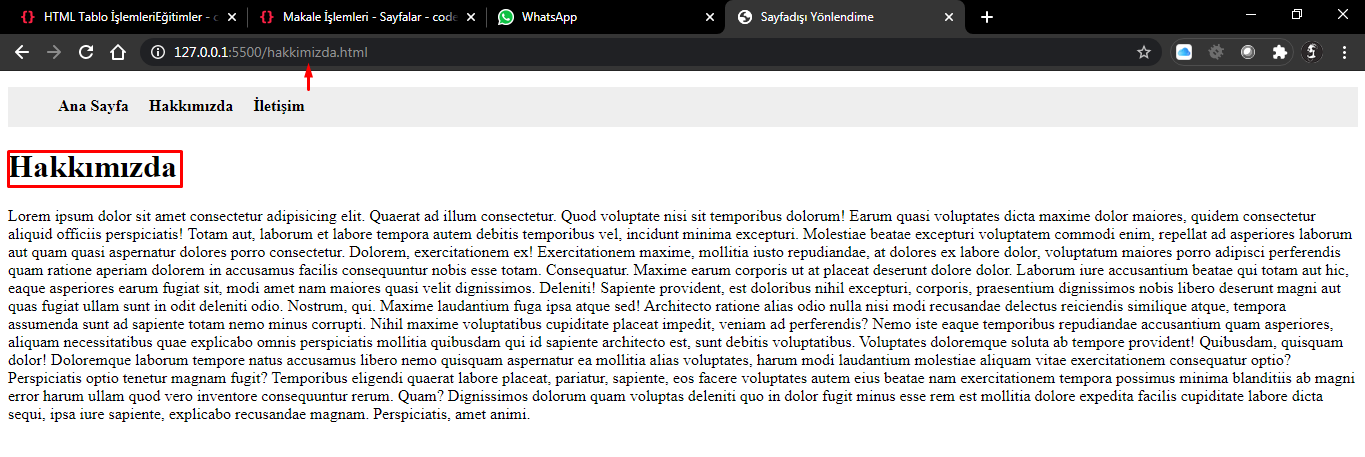Open the iCloud extension
This screenshot has width=1365, height=457.
click(x=1184, y=53)
